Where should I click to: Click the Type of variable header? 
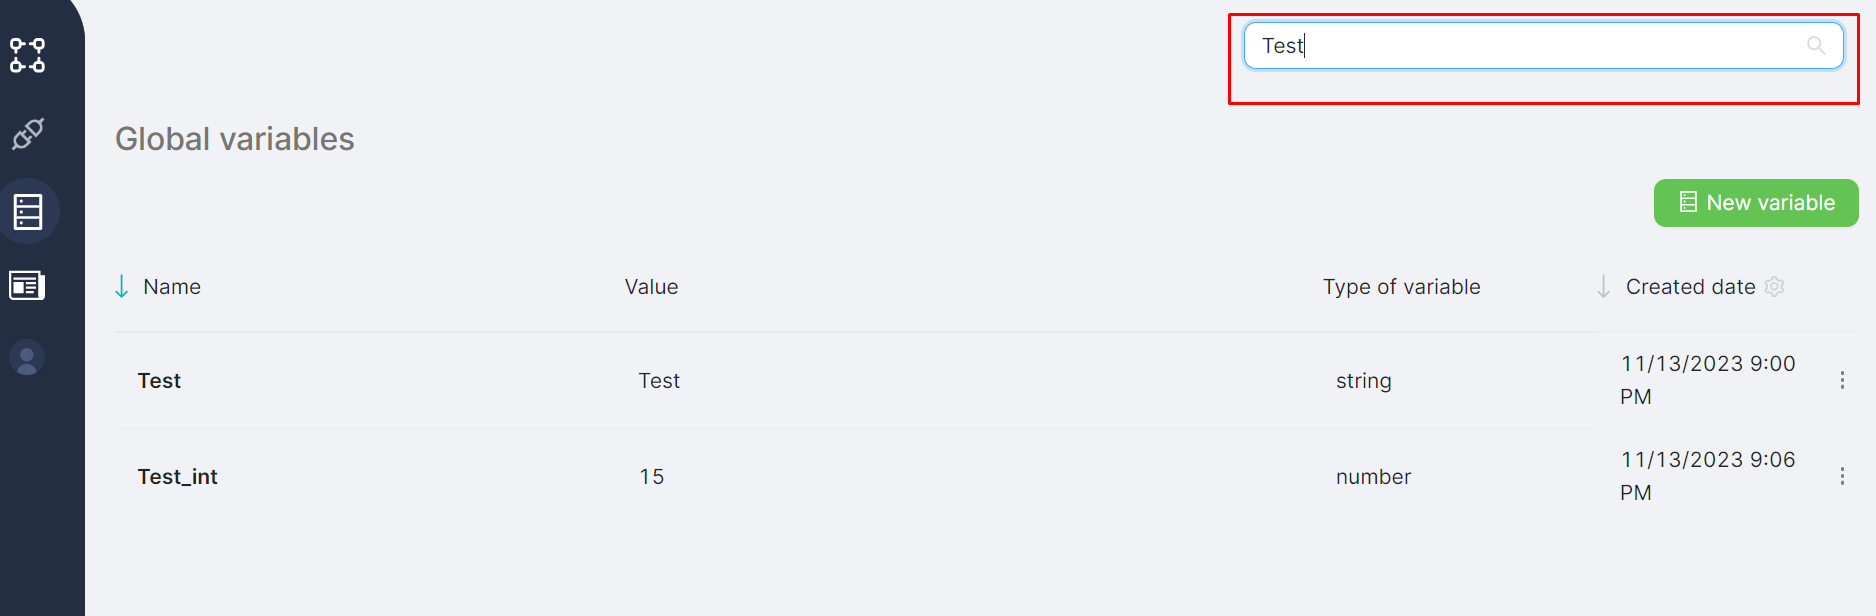click(1401, 287)
